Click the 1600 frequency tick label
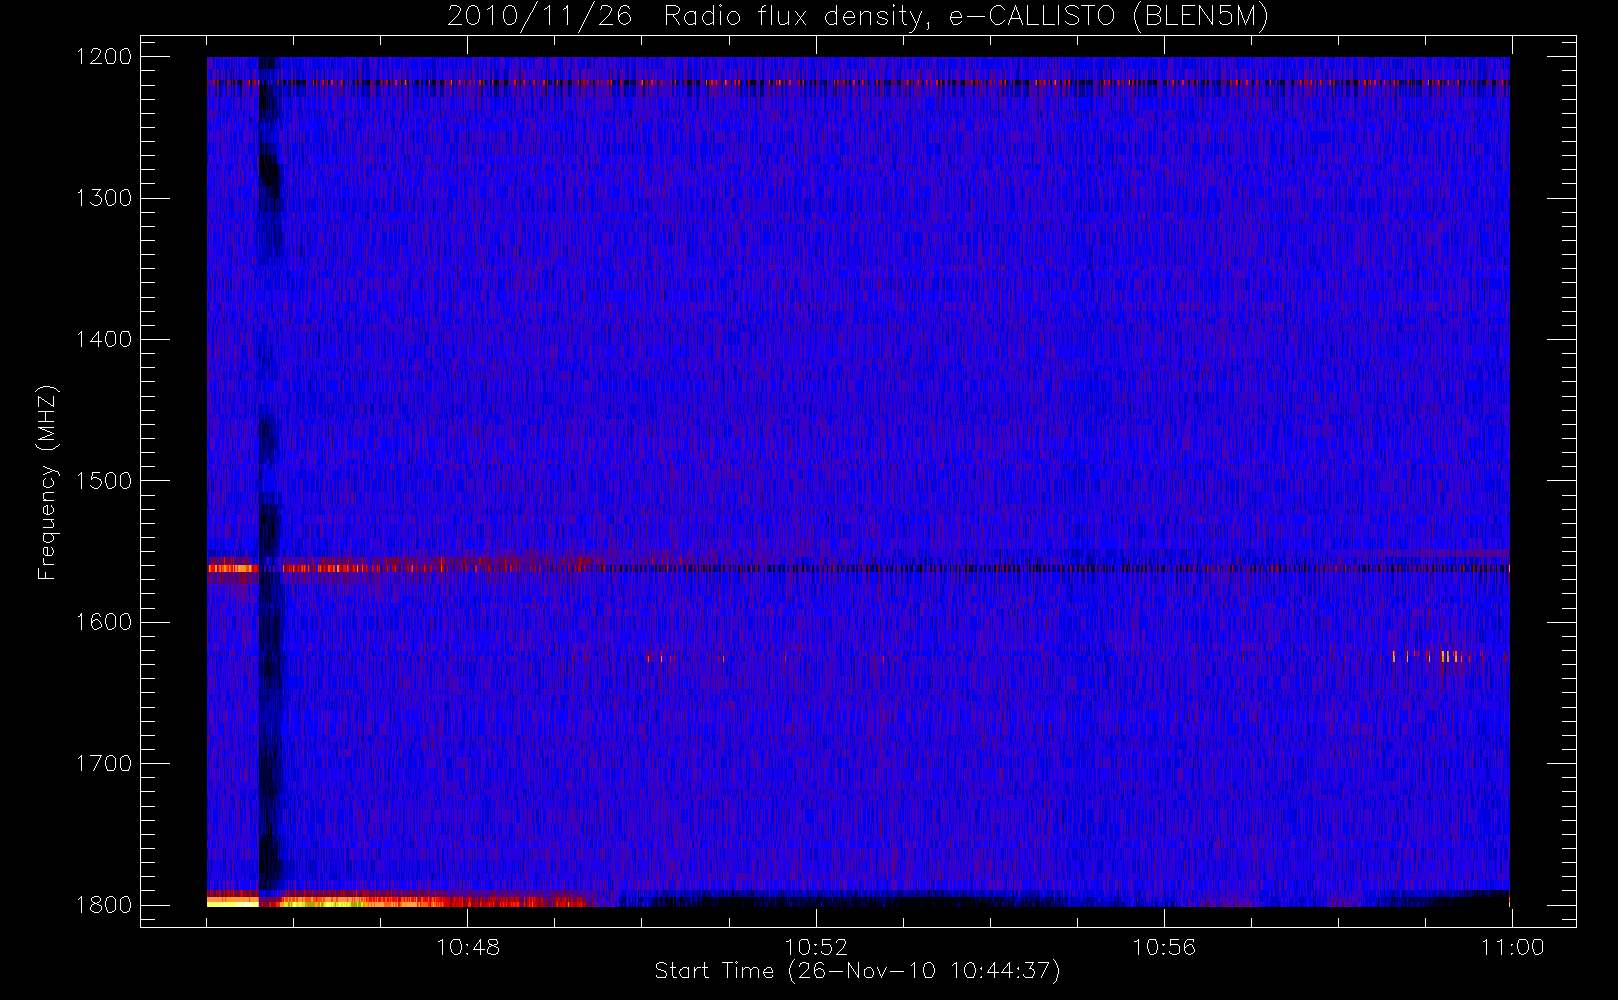The height and width of the screenshot is (1000, 1618). pos(104,622)
